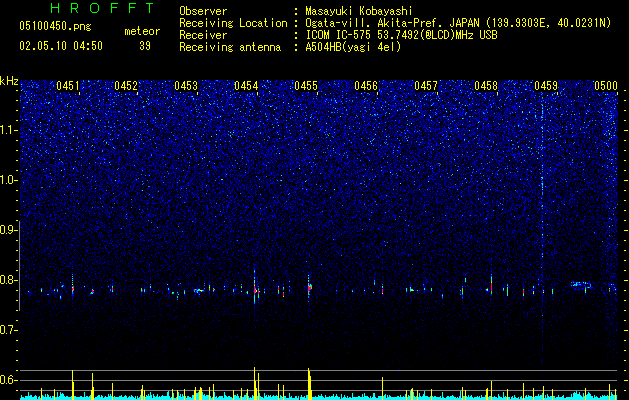Click the 0454 time marker
The height and width of the screenshot is (400, 629).
click(x=246, y=86)
